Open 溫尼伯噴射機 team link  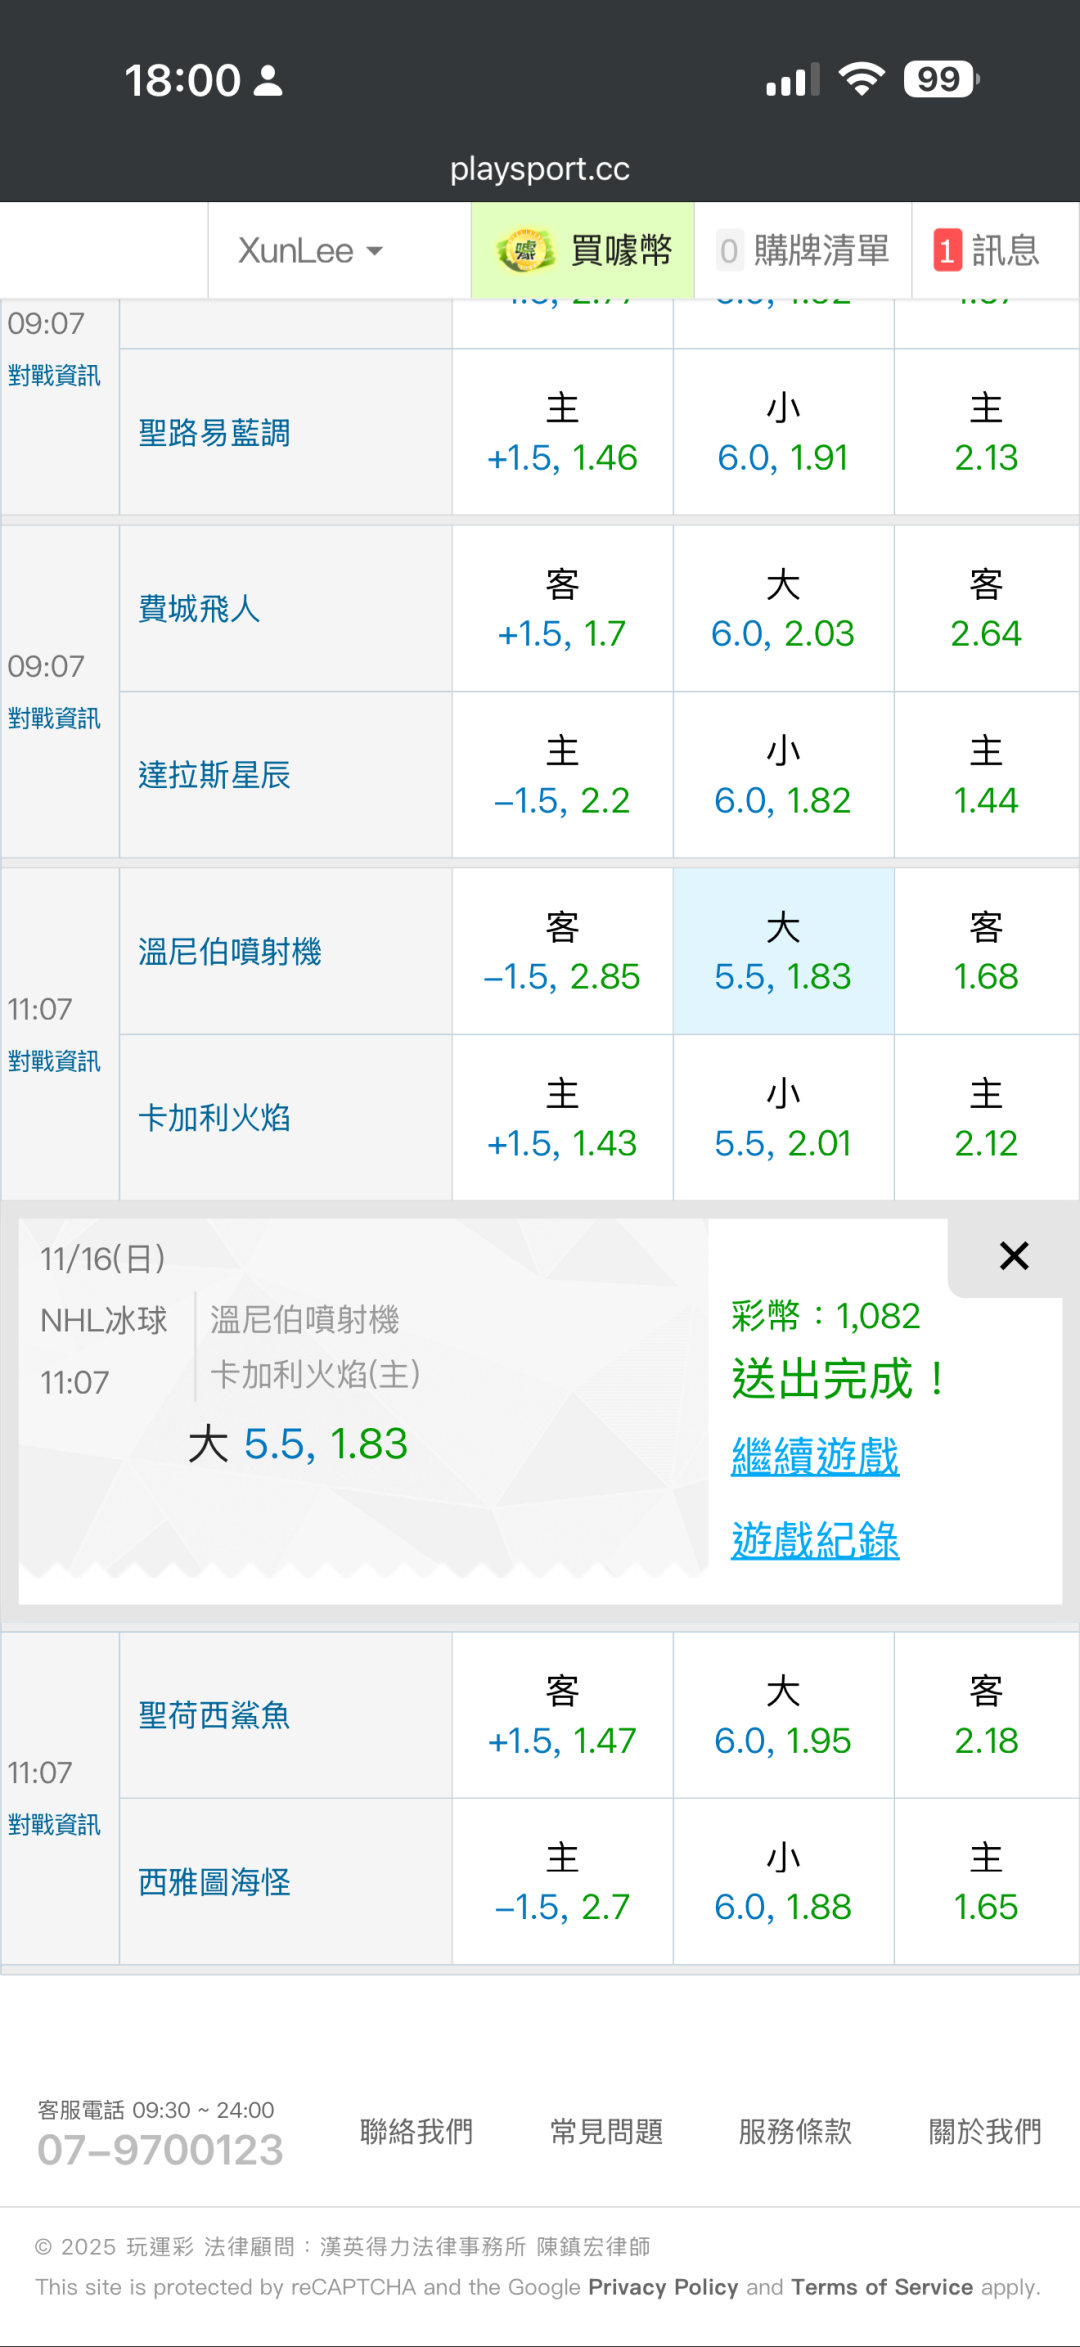pyautogui.click(x=230, y=951)
